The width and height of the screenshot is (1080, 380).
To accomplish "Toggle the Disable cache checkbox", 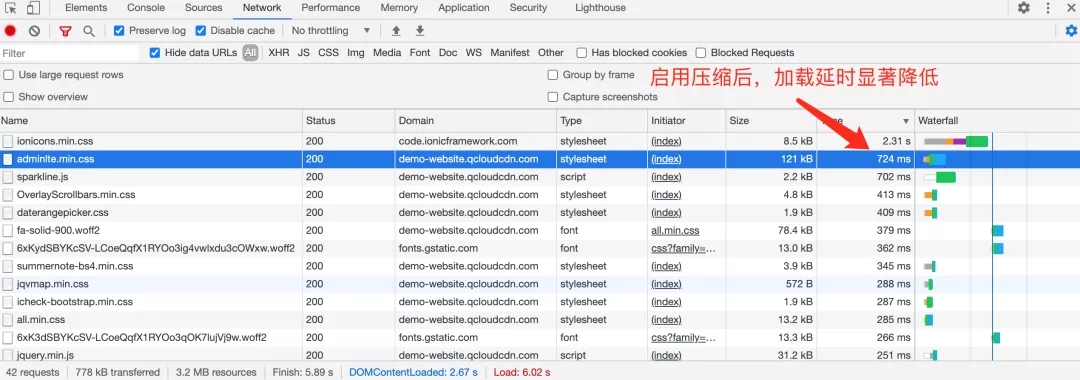I will tap(200, 31).
